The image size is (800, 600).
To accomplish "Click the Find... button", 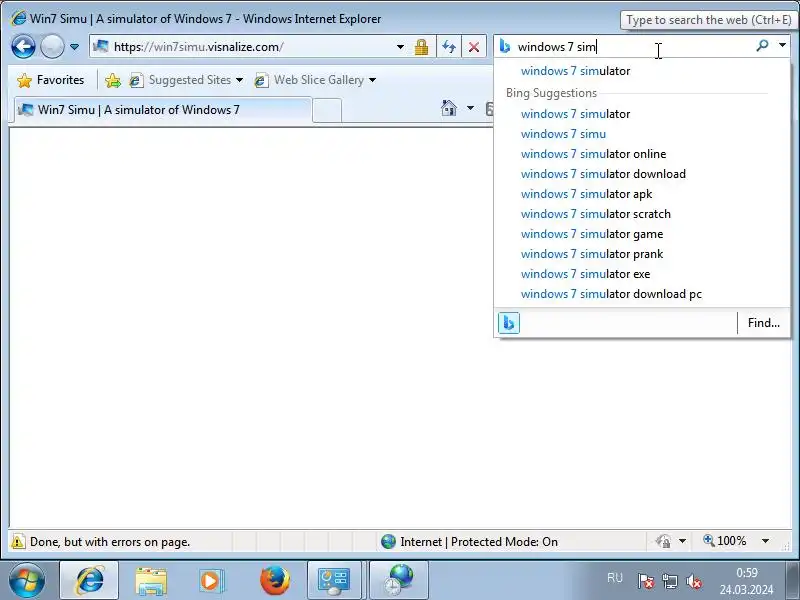I will pyautogui.click(x=763, y=323).
